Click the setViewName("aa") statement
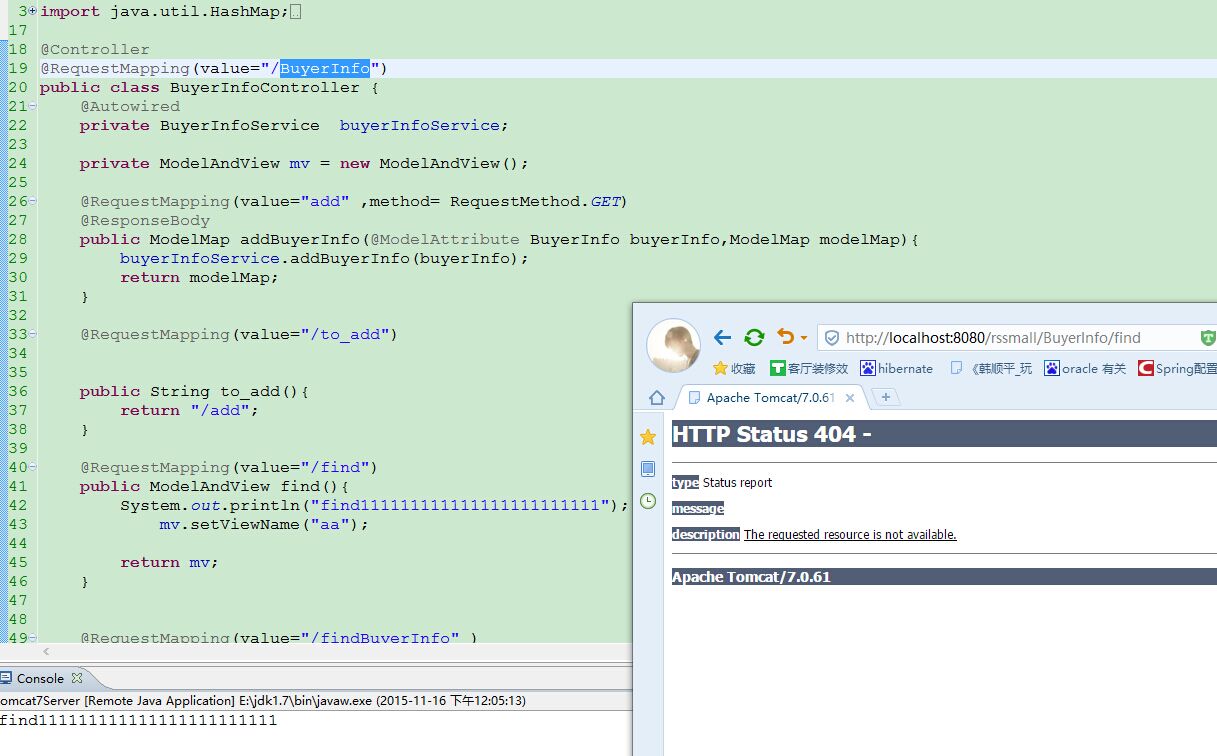The width and height of the screenshot is (1217, 756). point(264,524)
